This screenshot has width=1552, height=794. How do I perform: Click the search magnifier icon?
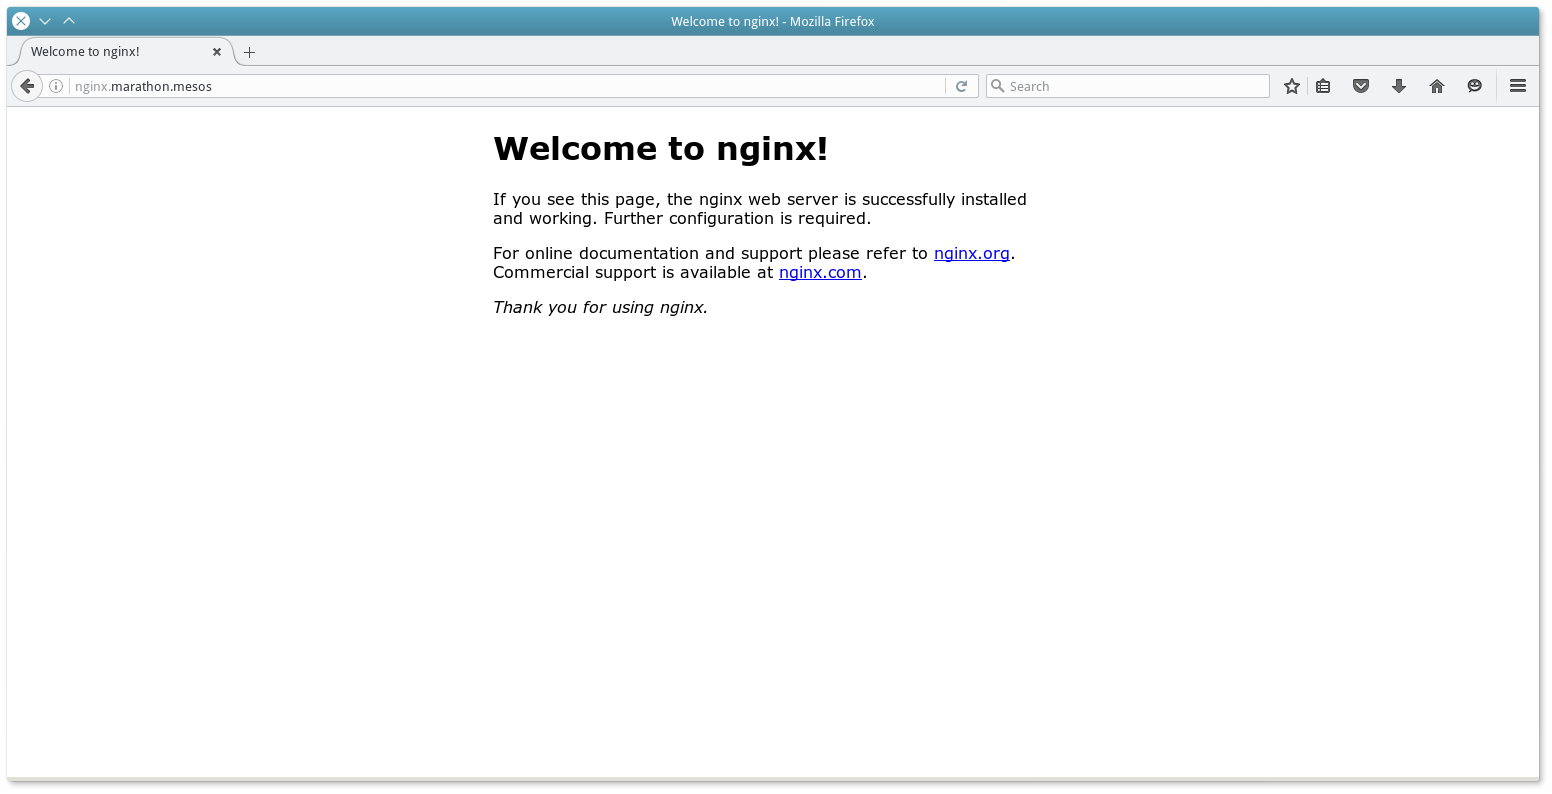pyautogui.click(x=997, y=86)
